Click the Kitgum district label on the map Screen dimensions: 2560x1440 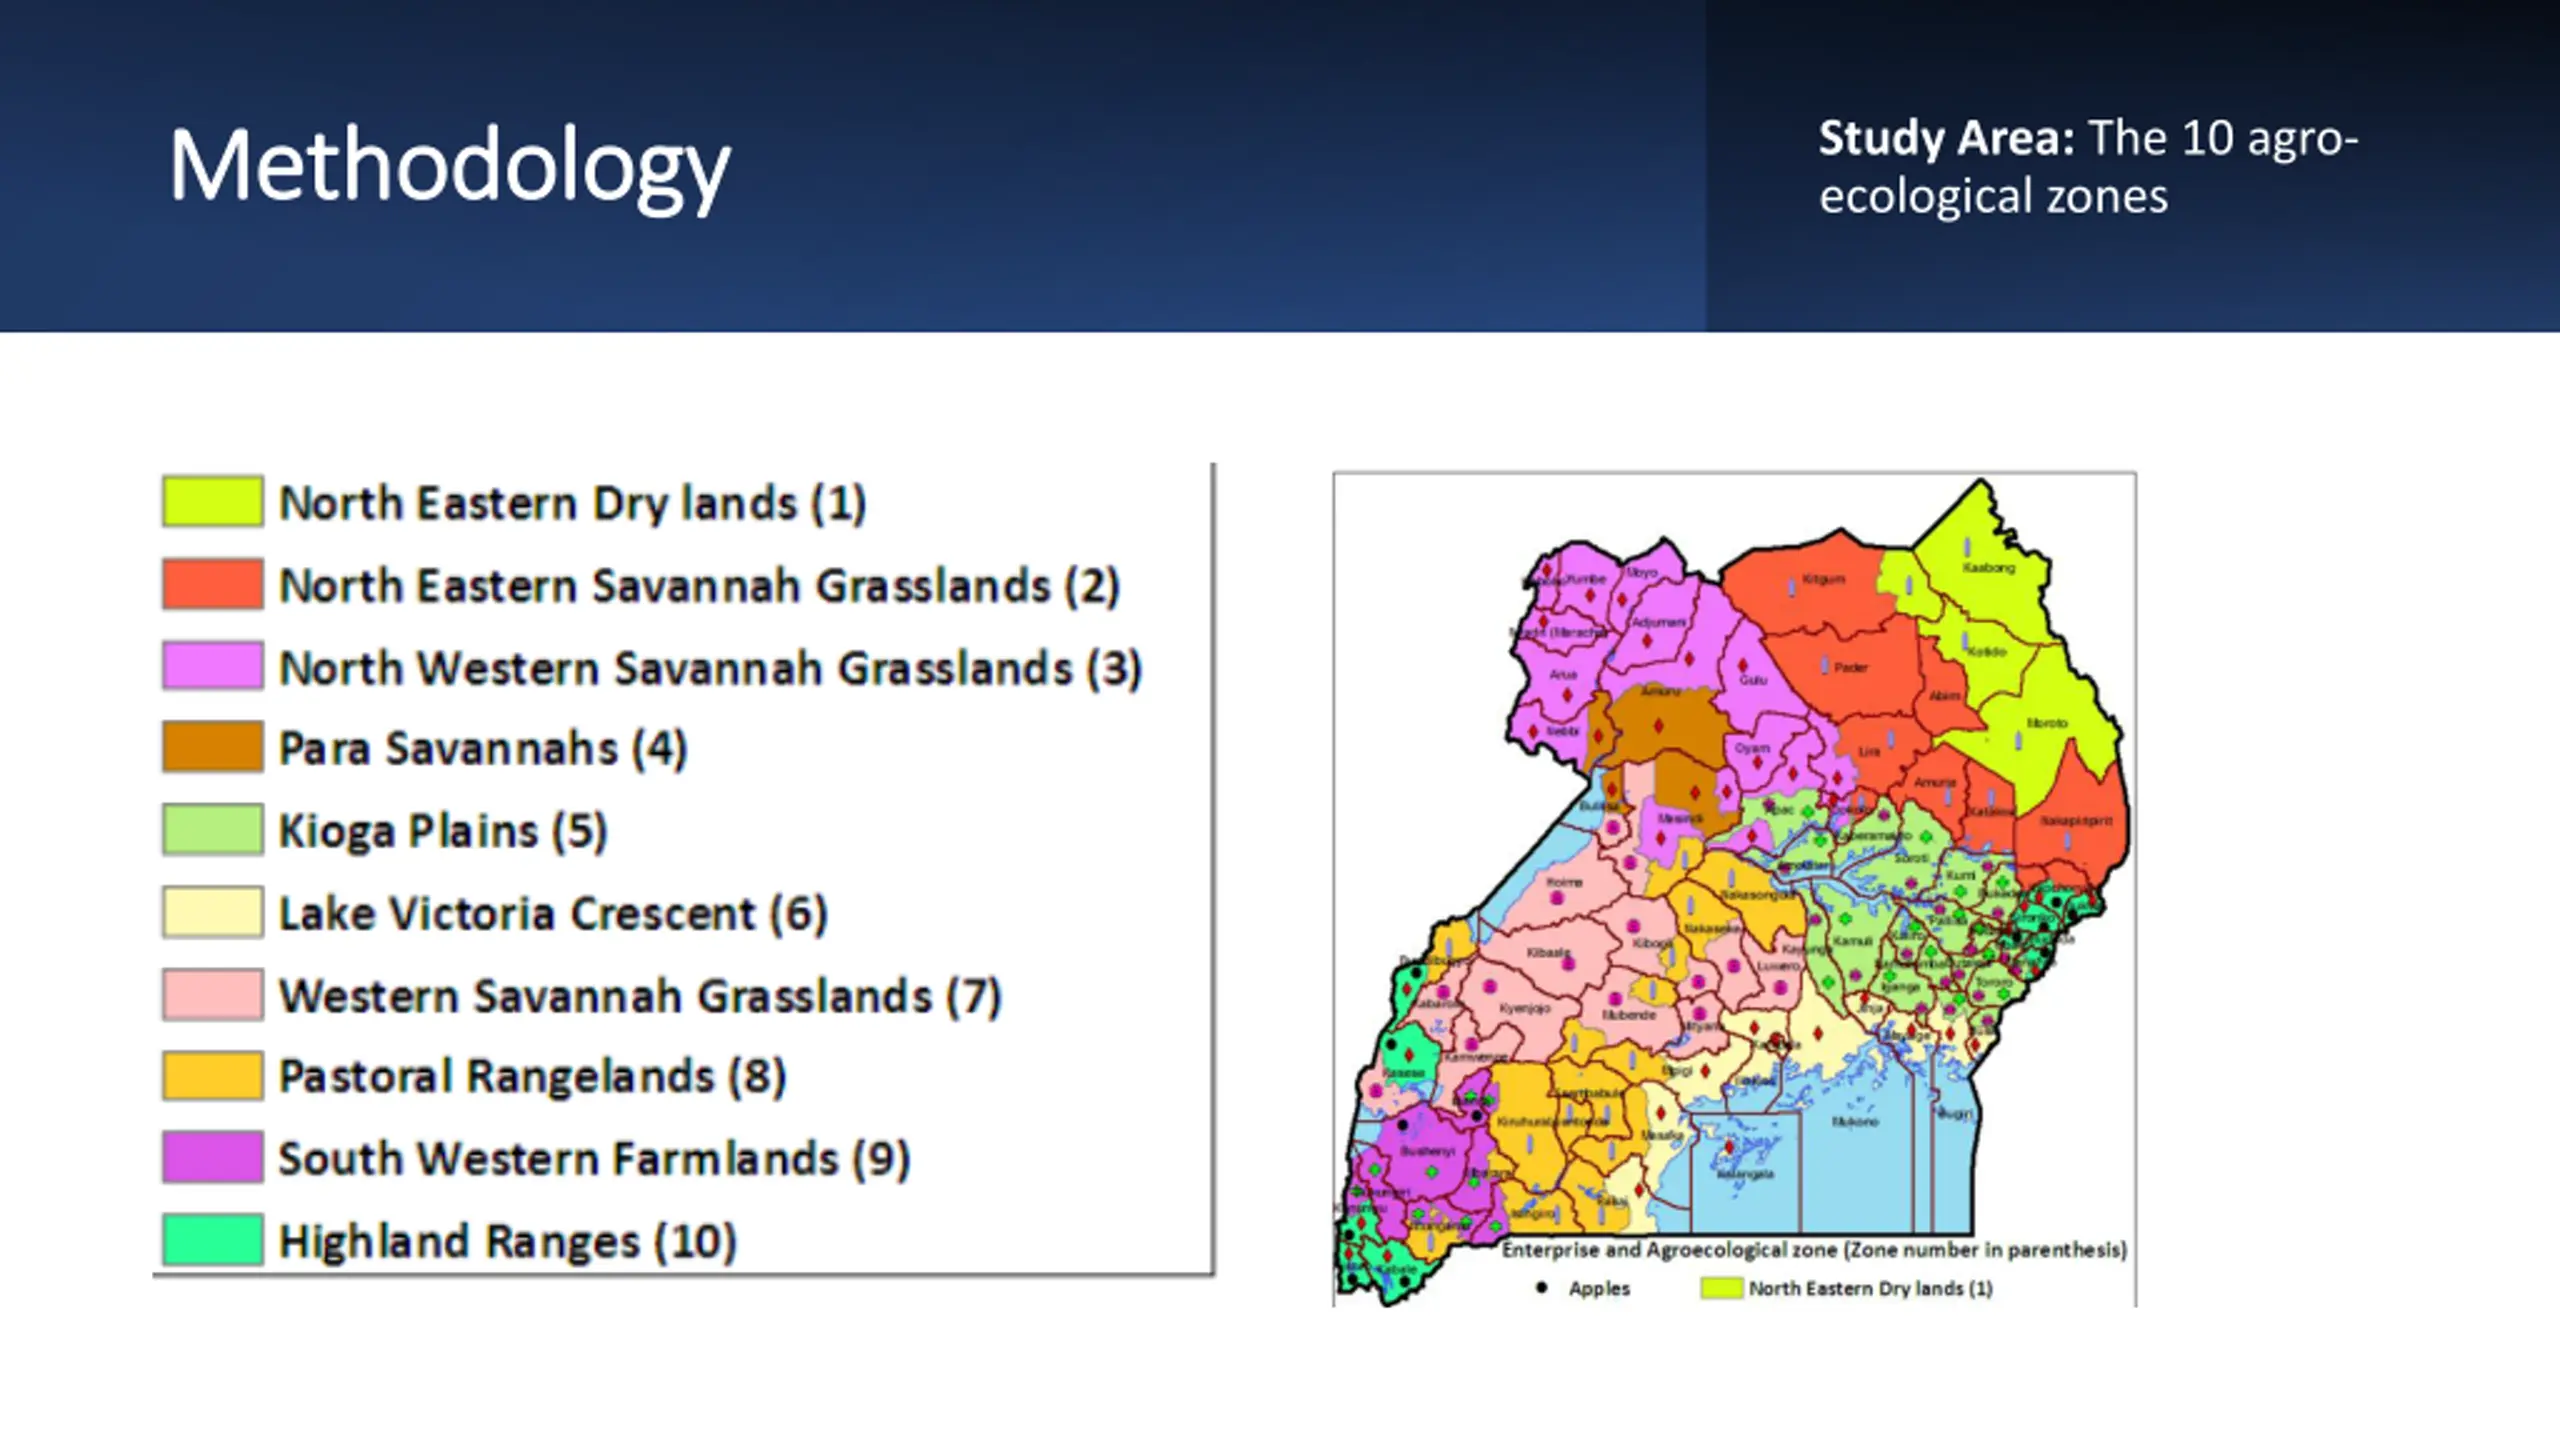(x=1823, y=579)
